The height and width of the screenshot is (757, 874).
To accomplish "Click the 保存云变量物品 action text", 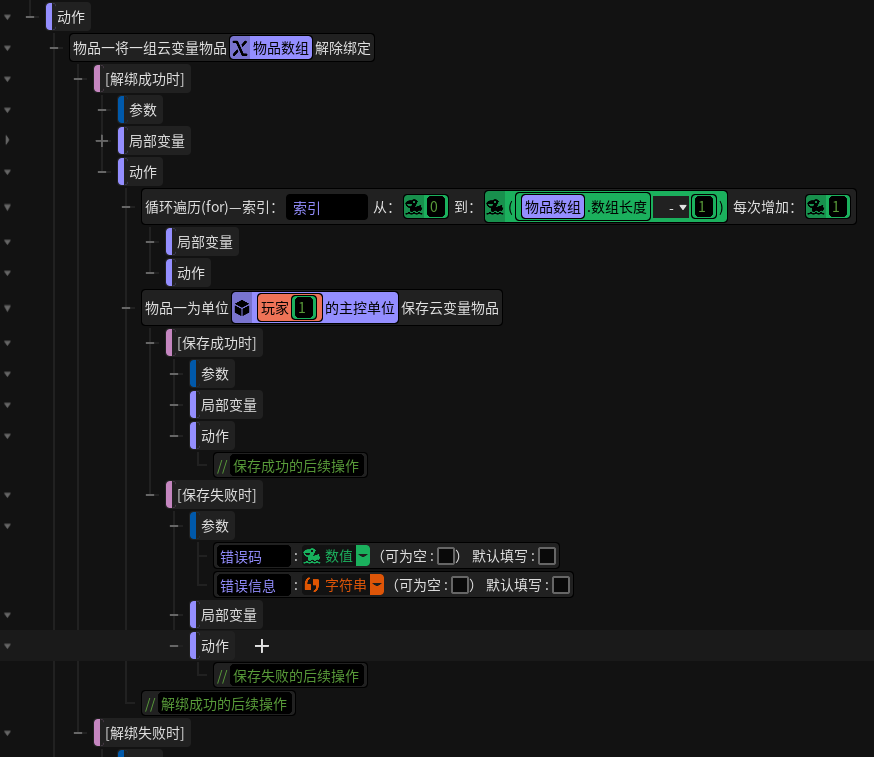I will [450, 308].
